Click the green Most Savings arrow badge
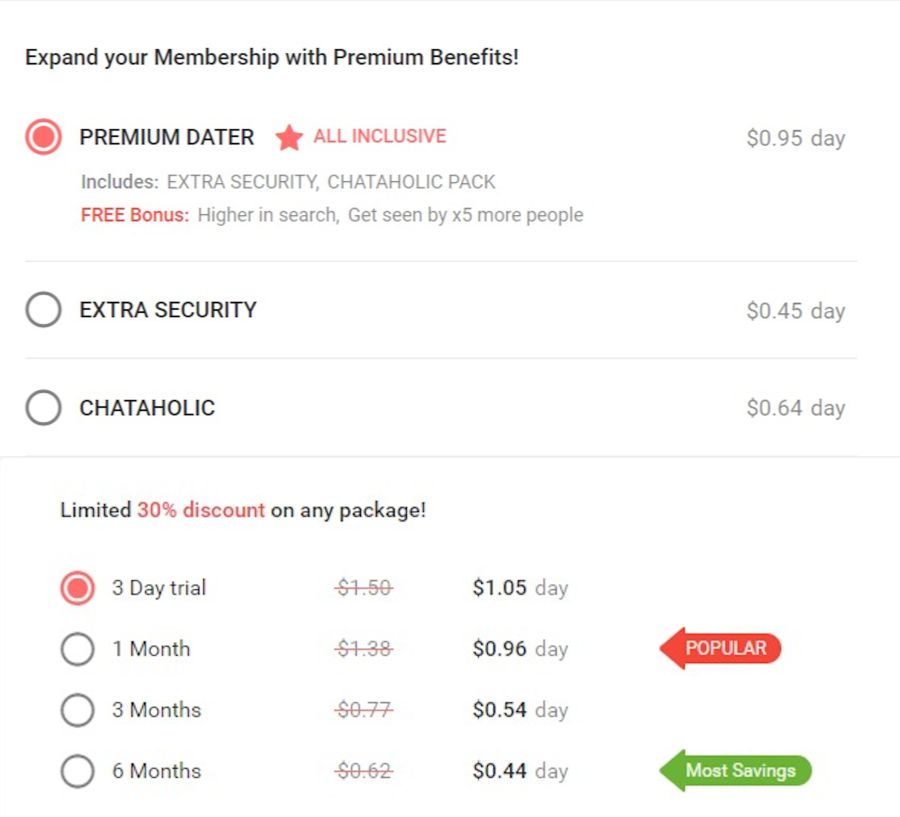 click(x=736, y=770)
